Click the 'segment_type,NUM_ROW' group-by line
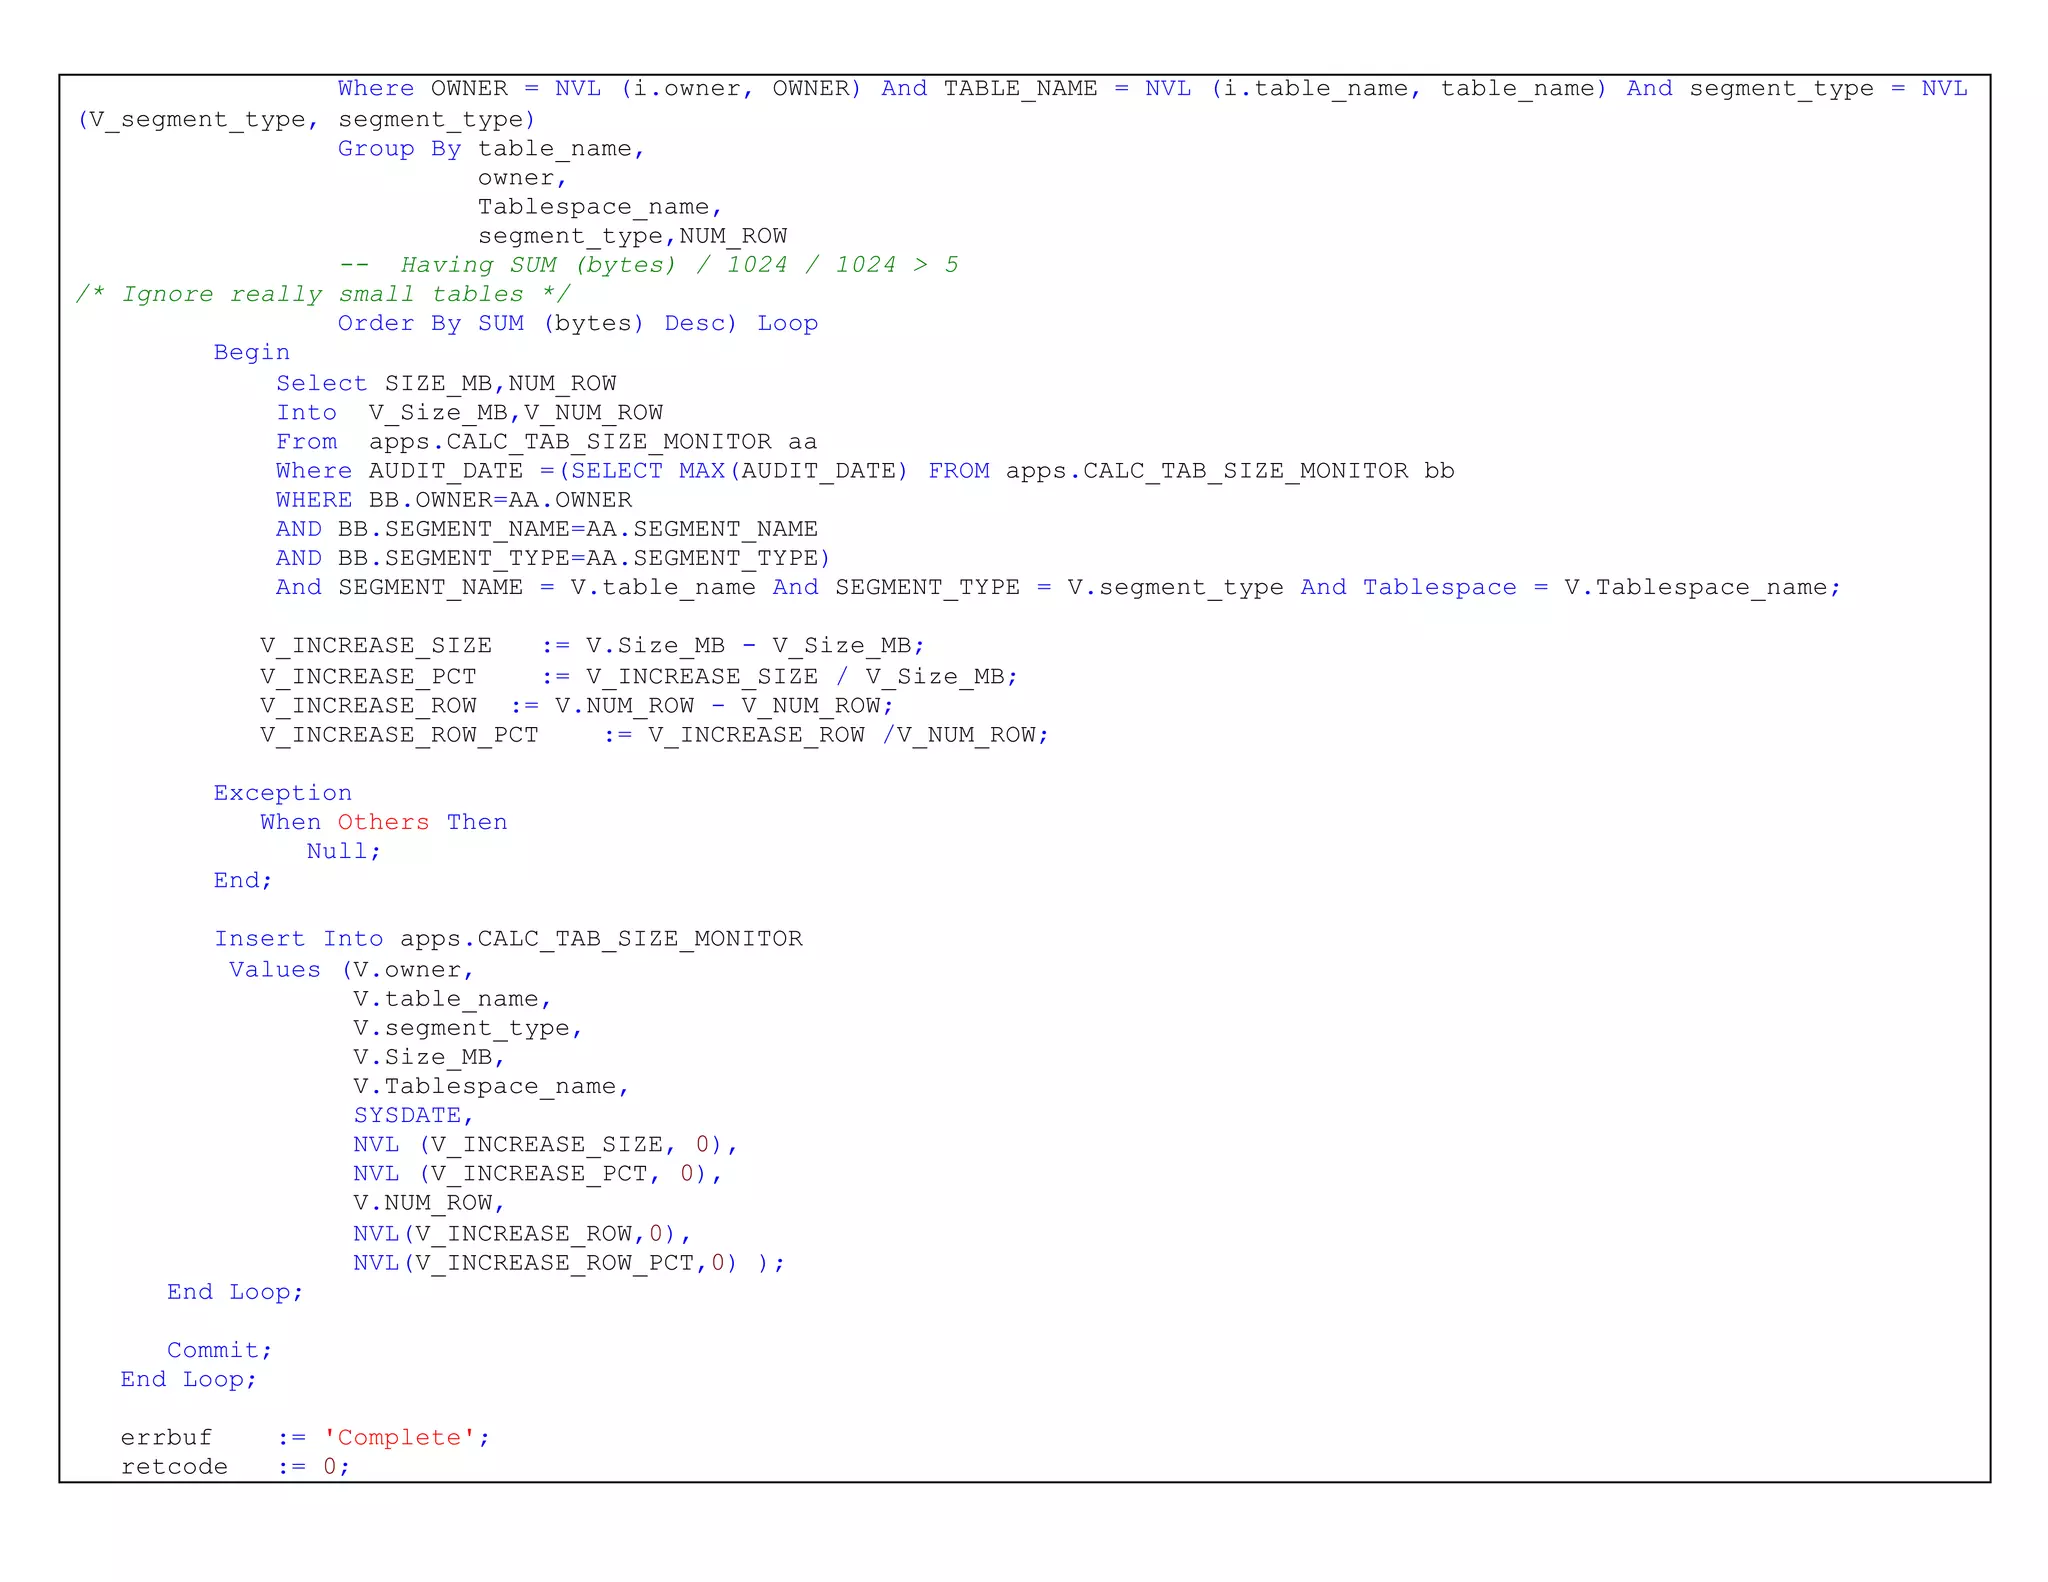The image size is (2048, 1582). 632,236
